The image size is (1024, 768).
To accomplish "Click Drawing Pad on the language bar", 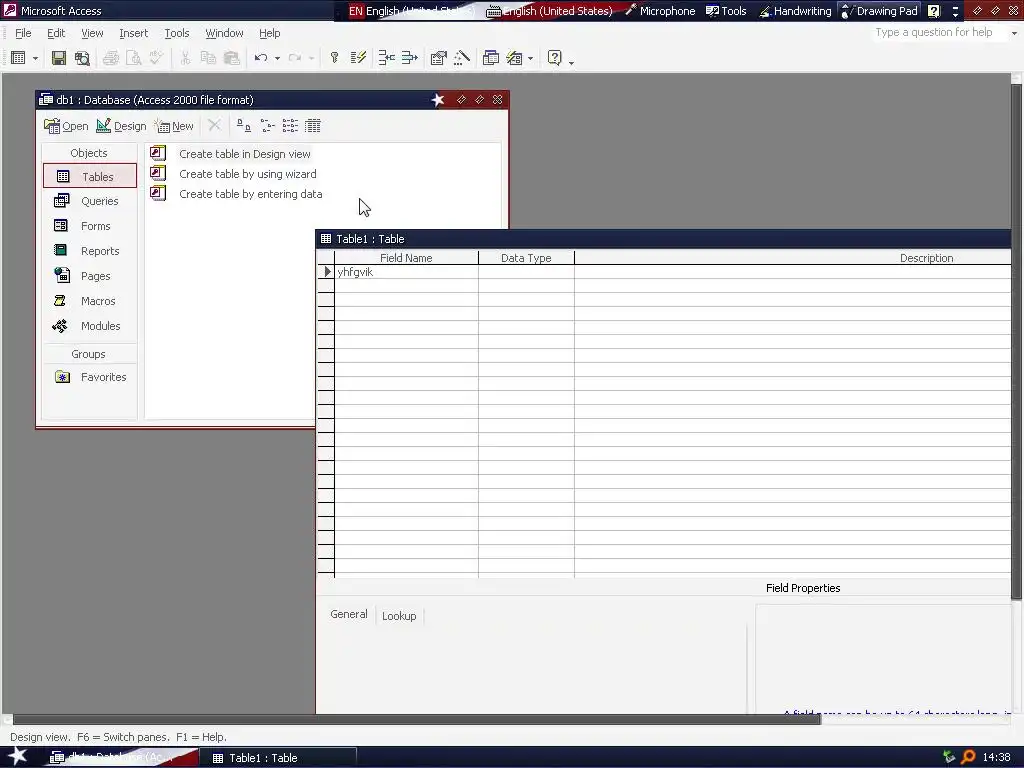I will click(879, 11).
